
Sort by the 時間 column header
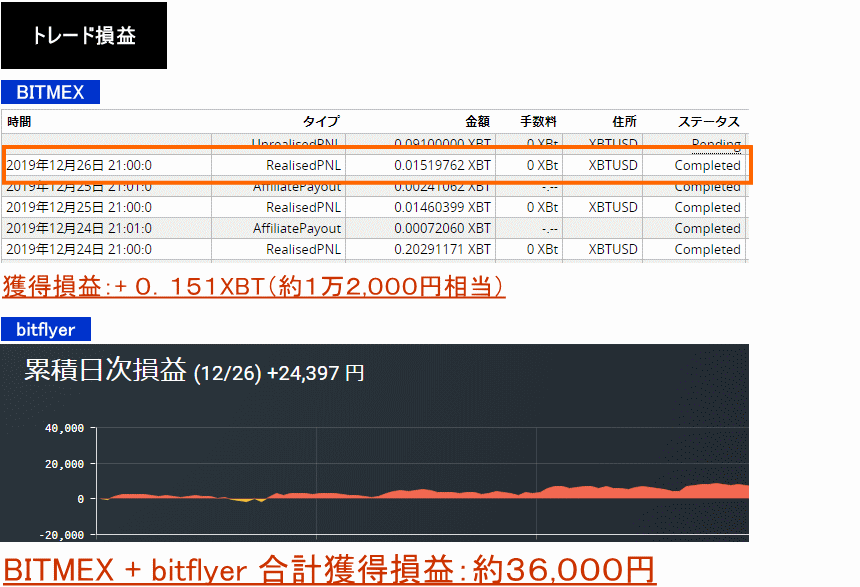[x=19, y=121]
